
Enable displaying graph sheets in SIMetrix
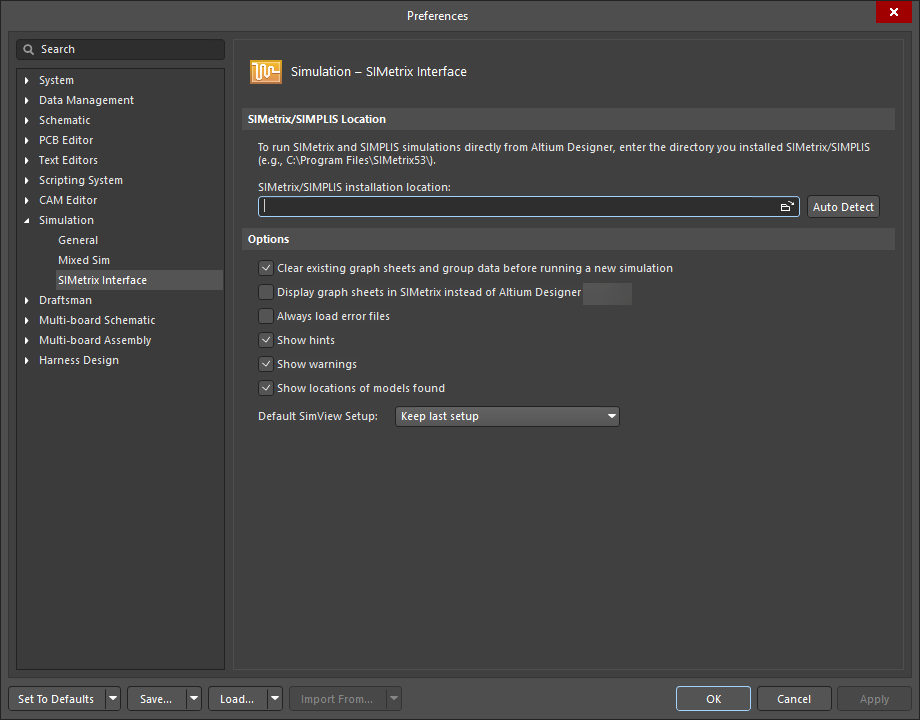coord(266,292)
